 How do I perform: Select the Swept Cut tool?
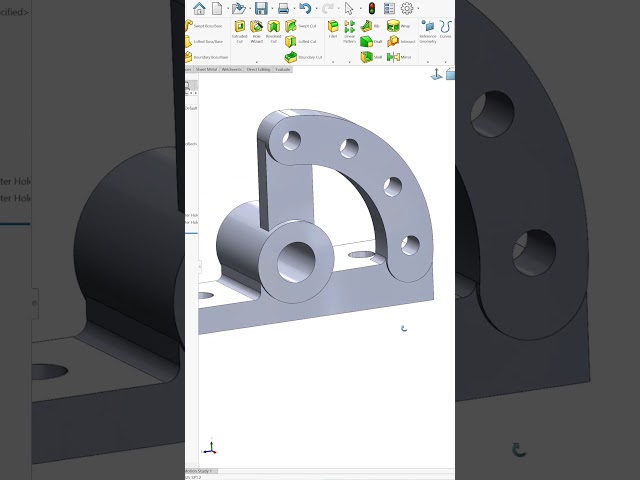click(x=301, y=26)
